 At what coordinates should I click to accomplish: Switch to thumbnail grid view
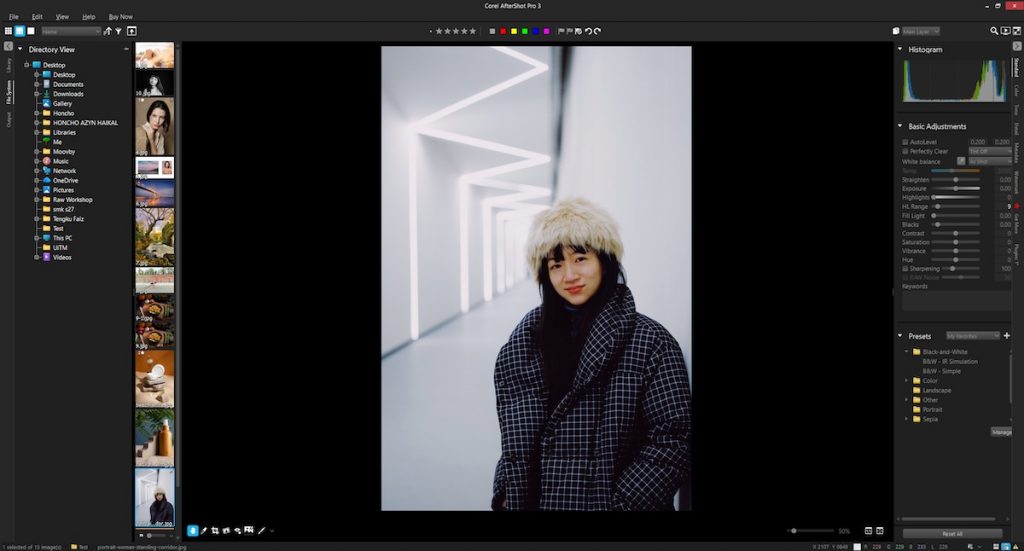(x=8, y=31)
